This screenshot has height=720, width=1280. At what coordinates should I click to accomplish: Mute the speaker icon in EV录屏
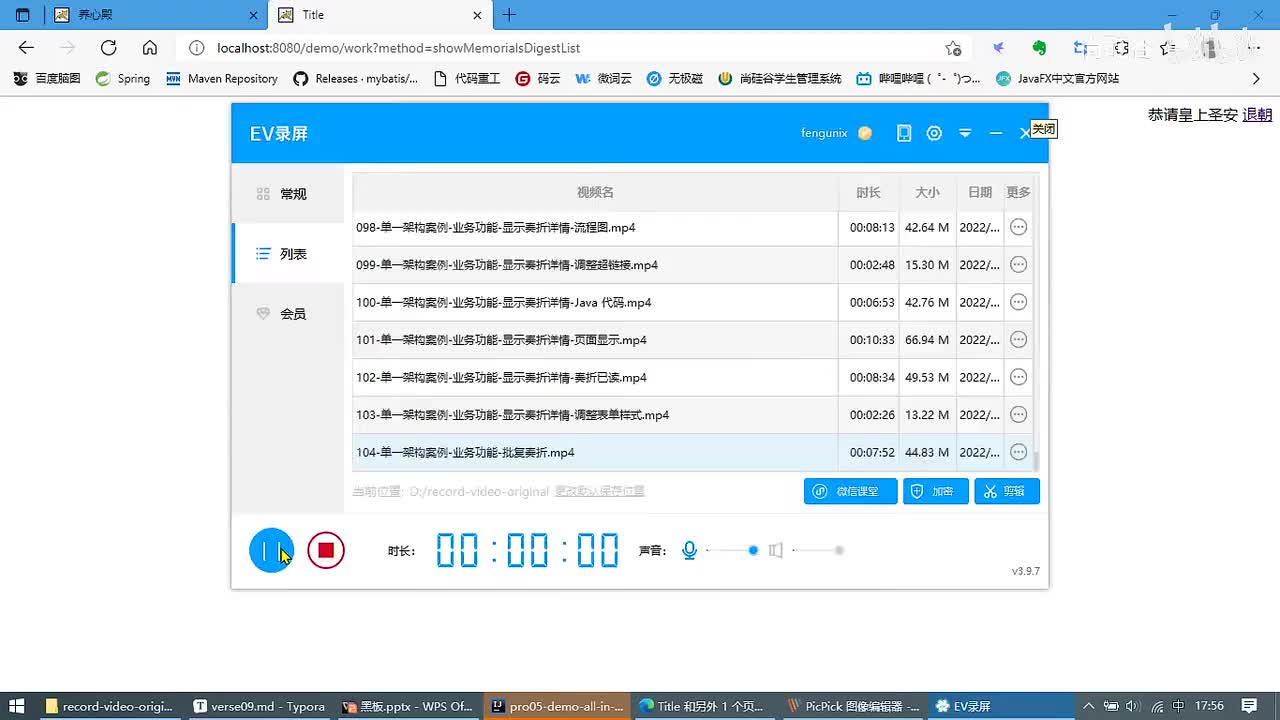coord(775,550)
